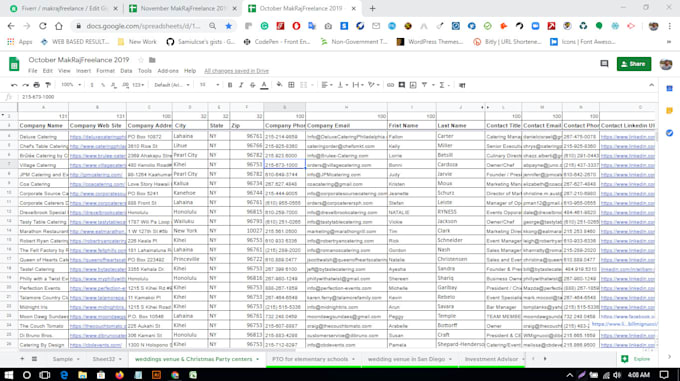Image resolution: width=680 pixels, height=381 pixels.
Task: Open the functions sigma dropdown
Action: (444, 85)
